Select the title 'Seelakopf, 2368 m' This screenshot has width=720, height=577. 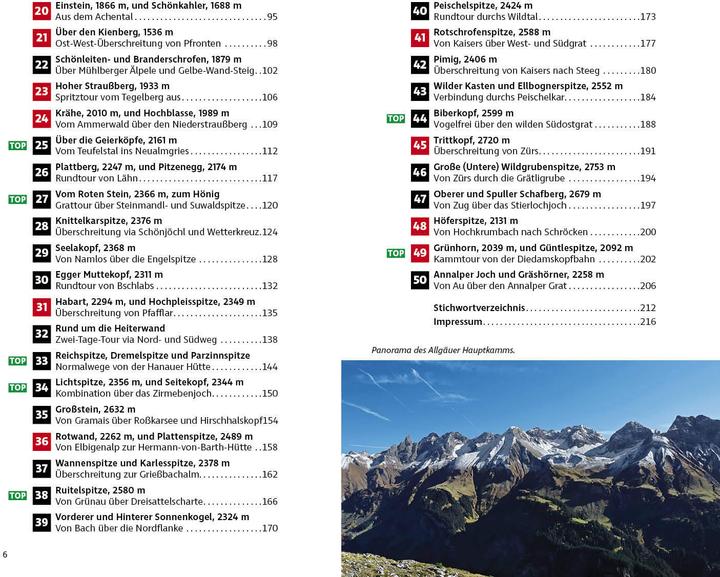tap(96, 248)
